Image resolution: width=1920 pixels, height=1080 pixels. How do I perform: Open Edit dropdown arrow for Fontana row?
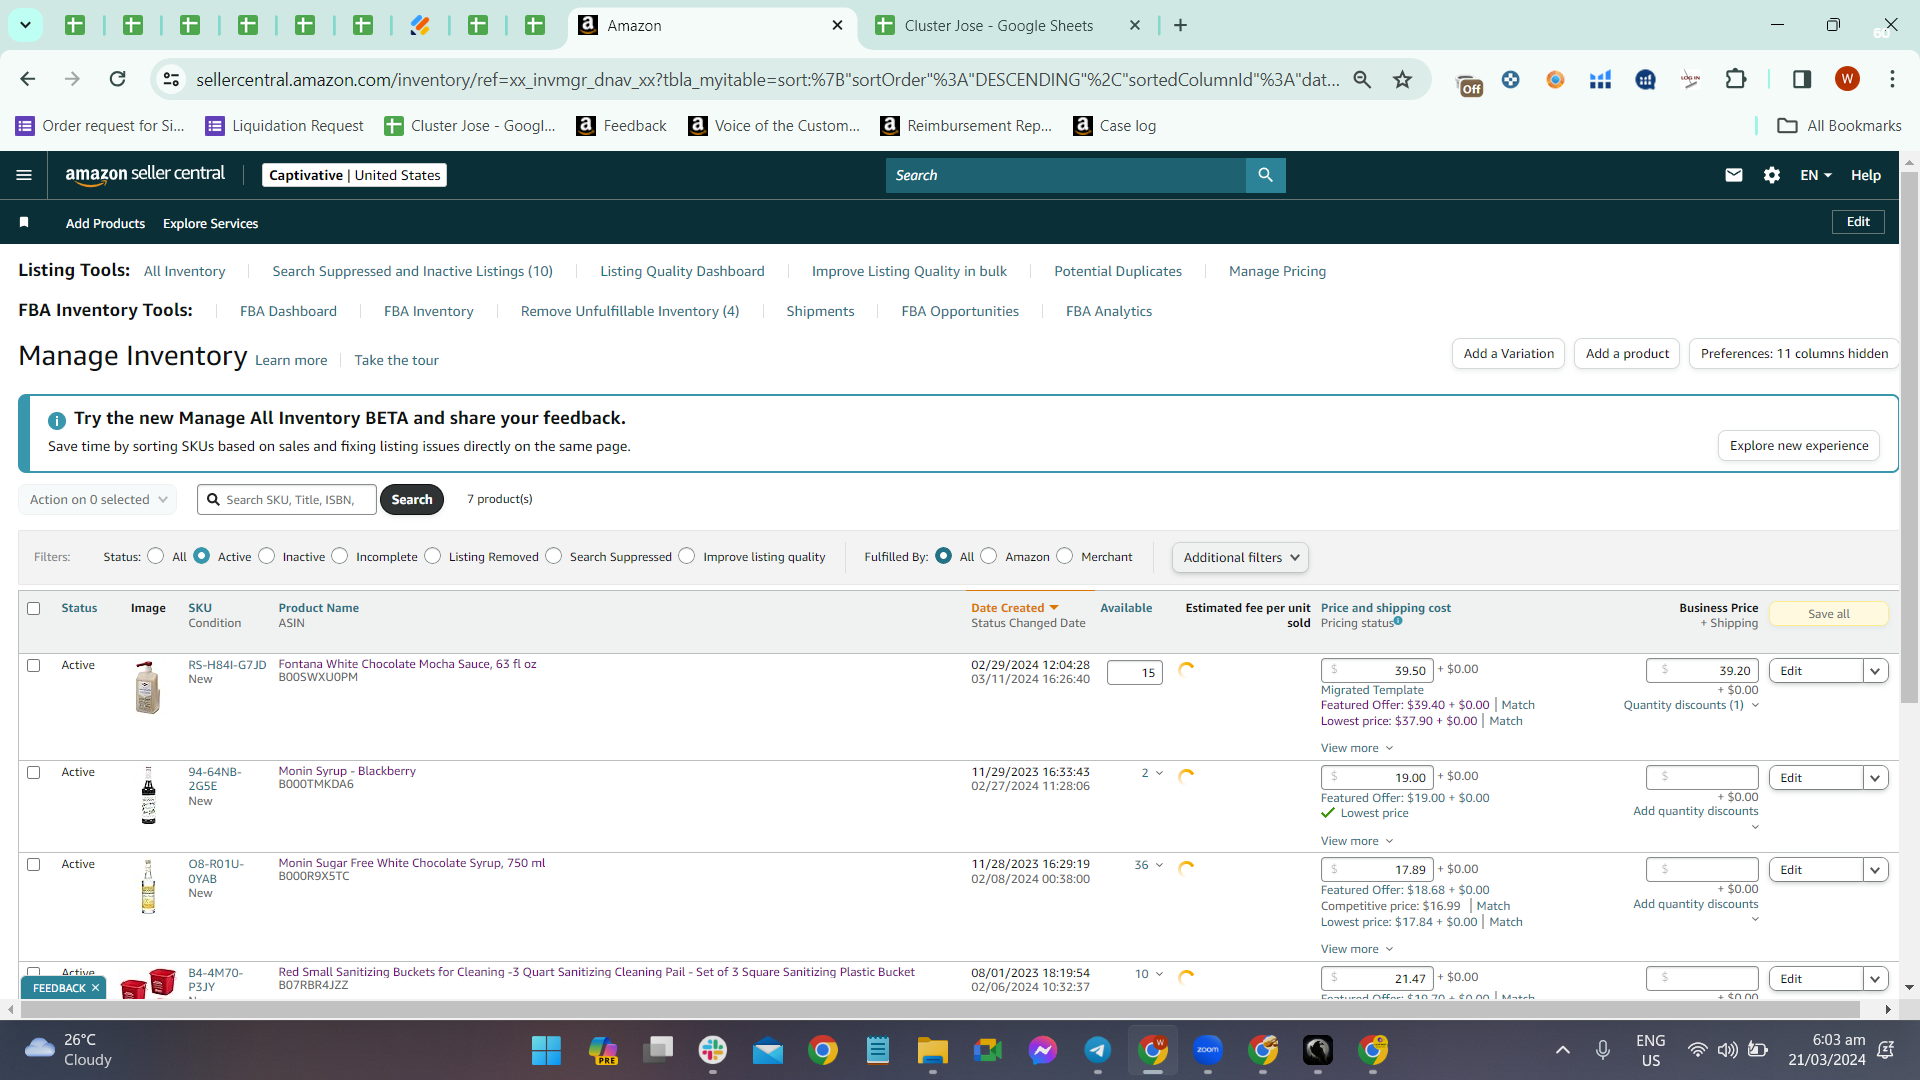[x=1876, y=671]
